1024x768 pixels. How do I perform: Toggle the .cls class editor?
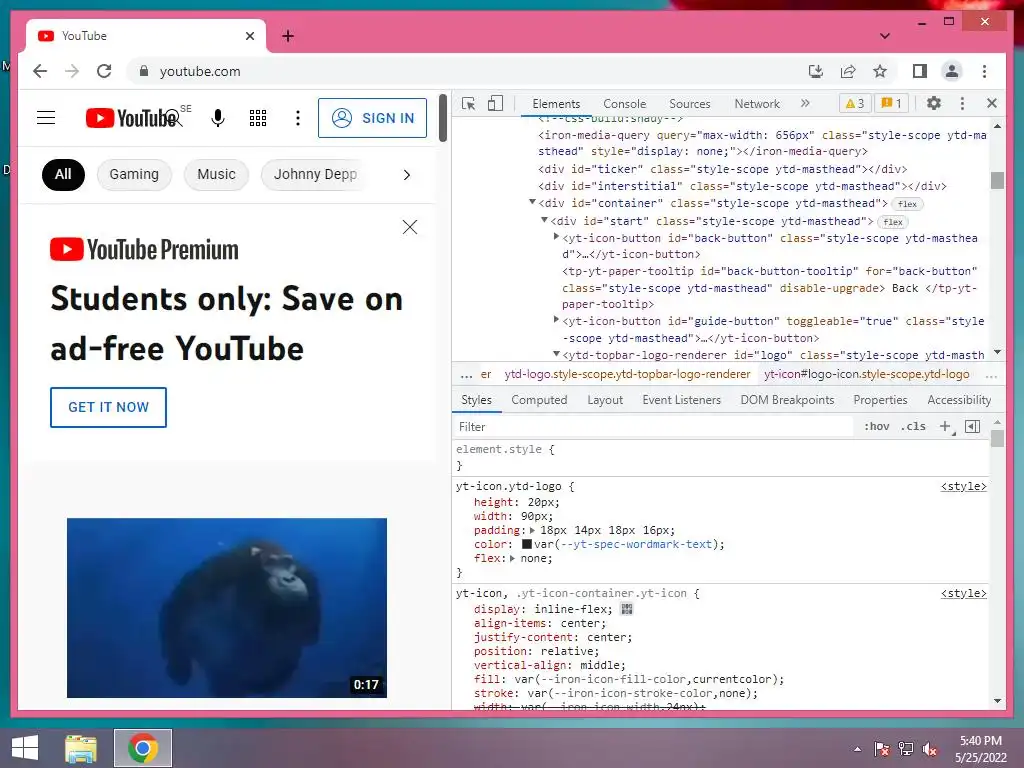(913, 426)
